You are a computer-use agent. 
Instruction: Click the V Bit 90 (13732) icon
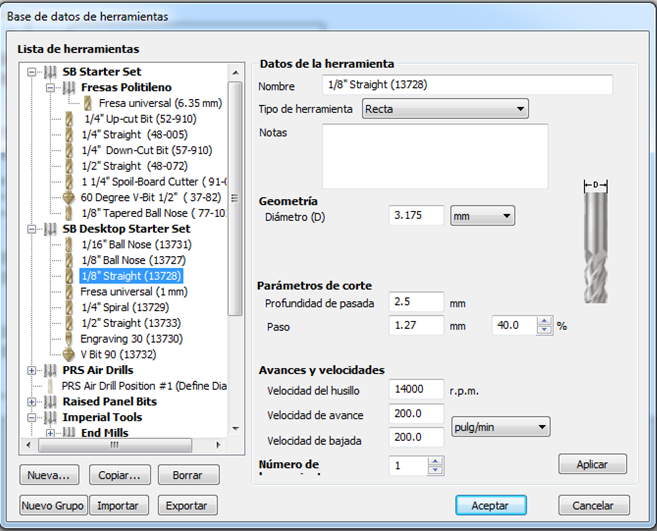pyautogui.click(x=68, y=355)
